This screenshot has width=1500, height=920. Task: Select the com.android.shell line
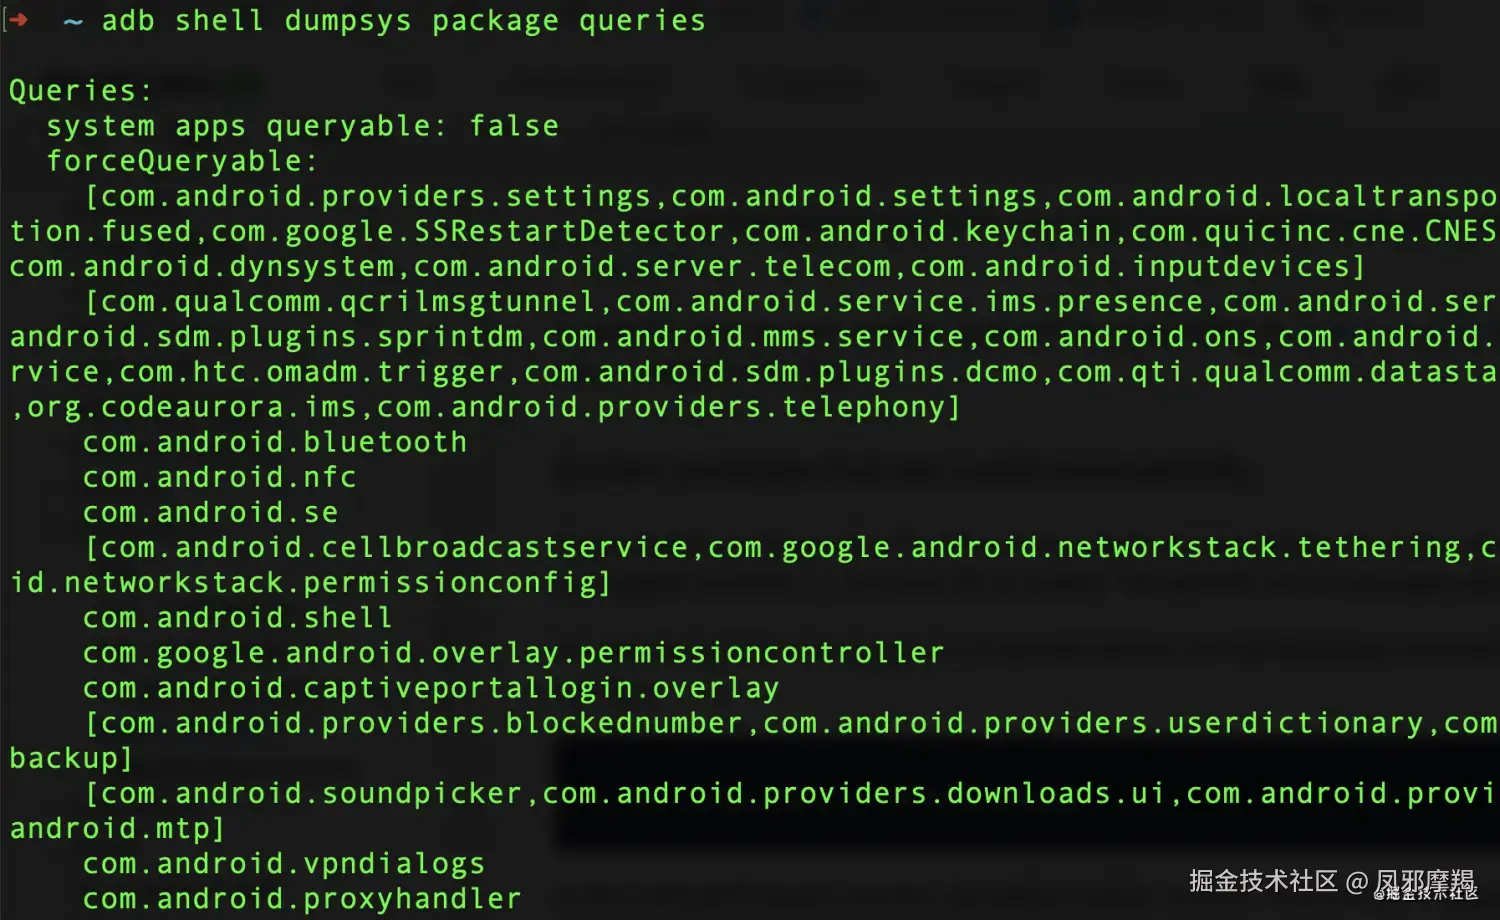[x=238, y=618]
